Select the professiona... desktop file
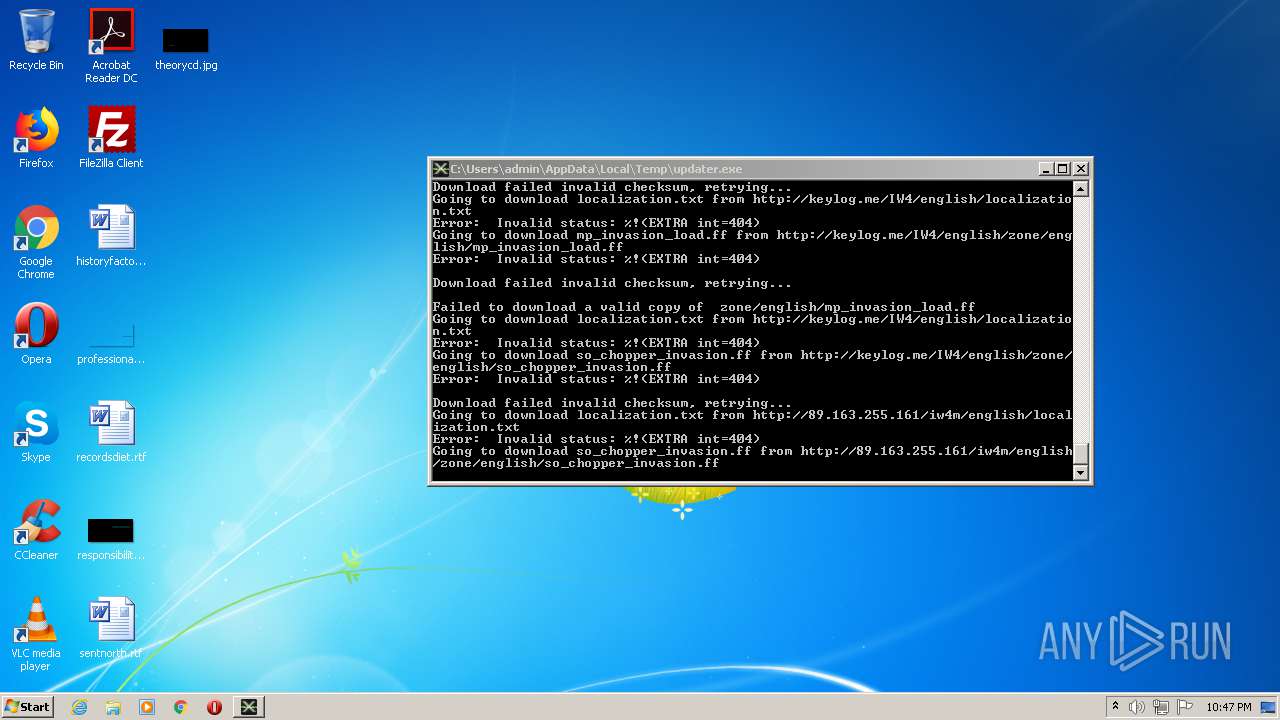The image size is (1280, 720). (x=111, y=340)
